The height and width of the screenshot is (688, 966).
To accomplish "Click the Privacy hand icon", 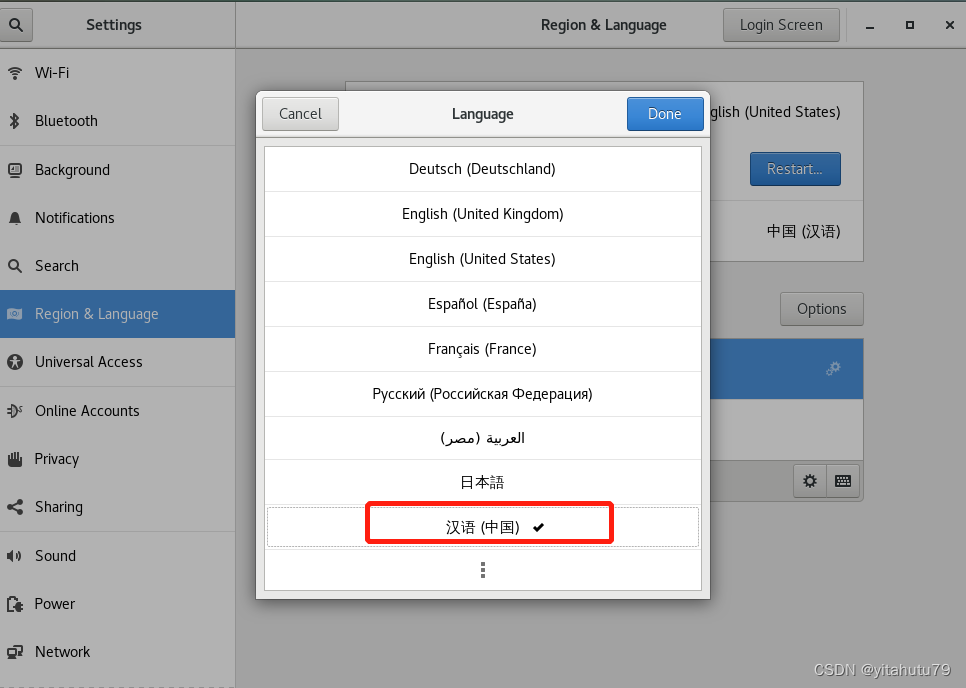I will click(x=15, y=459).
